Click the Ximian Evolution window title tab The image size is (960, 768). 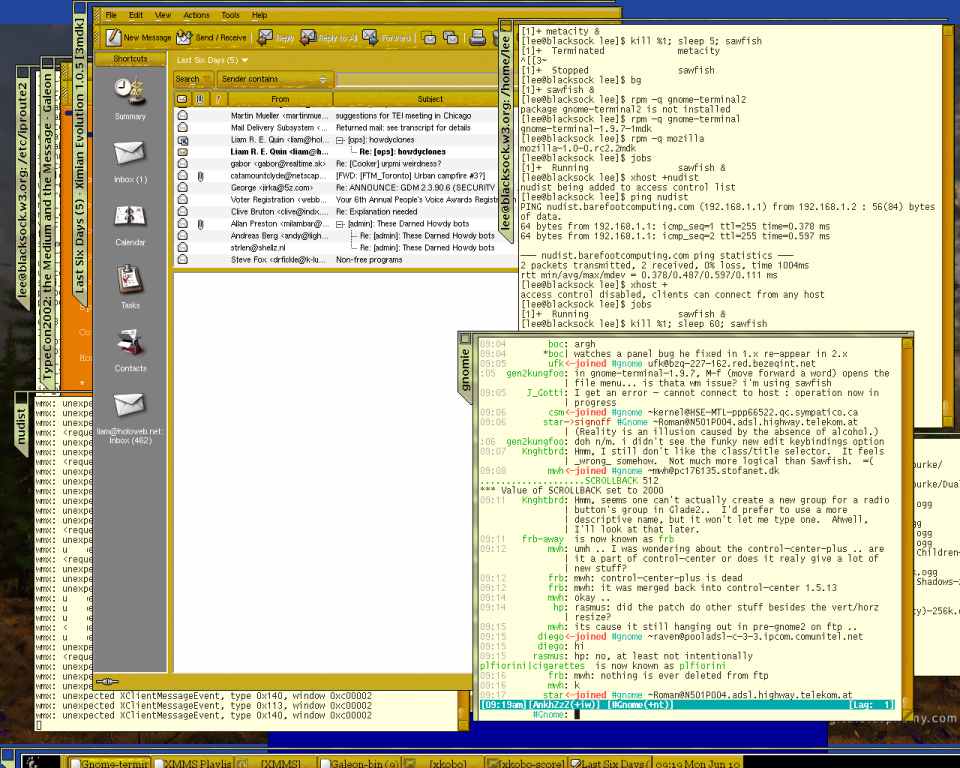[x=80, y=153]
